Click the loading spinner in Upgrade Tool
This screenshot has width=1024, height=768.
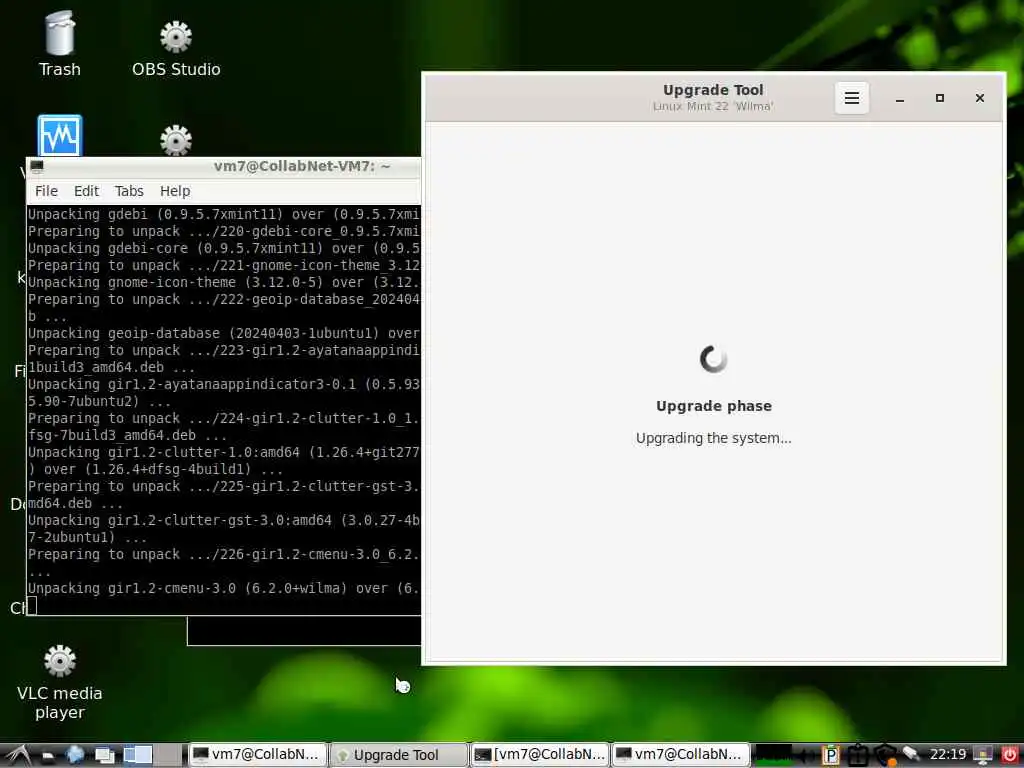coord(713,359)
